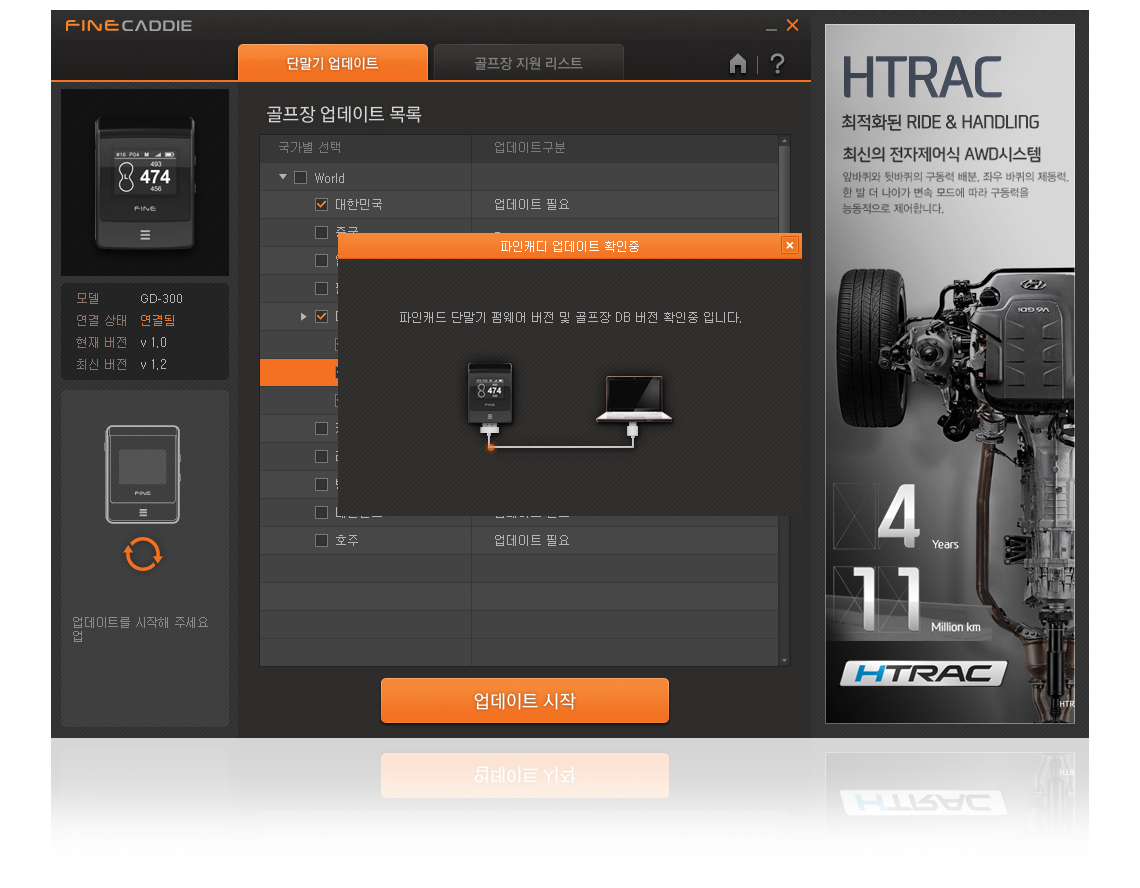Image resolution: width=1140 pixels, height=888 pixels.
Task: Click the FINECADDIE logo
Action: pyautogui.click(x=129, y=25)
